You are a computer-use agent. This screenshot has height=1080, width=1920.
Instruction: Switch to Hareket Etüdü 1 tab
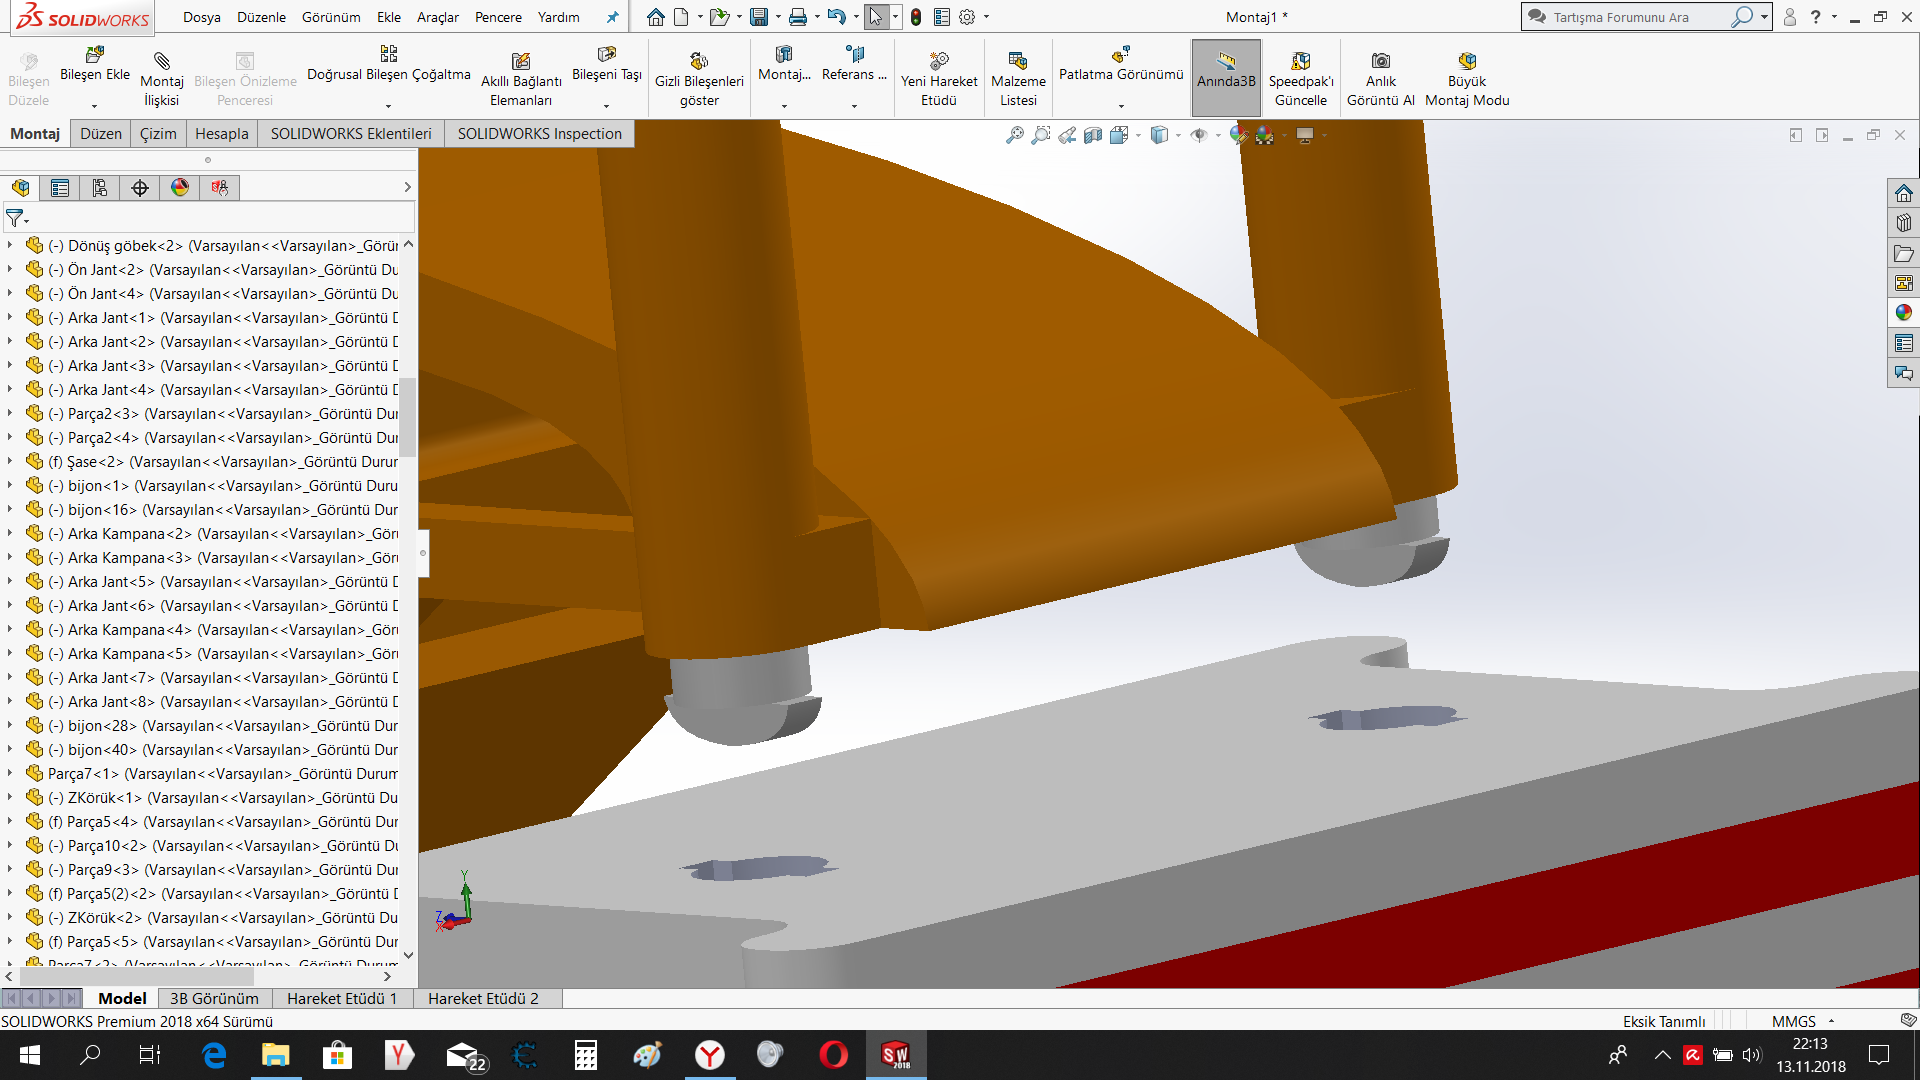point(342,998)
